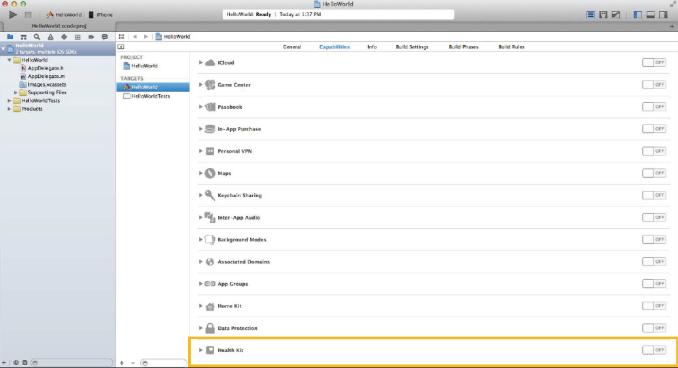The height and width of the screenshot is (368, 678).
Task: Turn on the Game Center switch
Action: click(x=654, y=85)
